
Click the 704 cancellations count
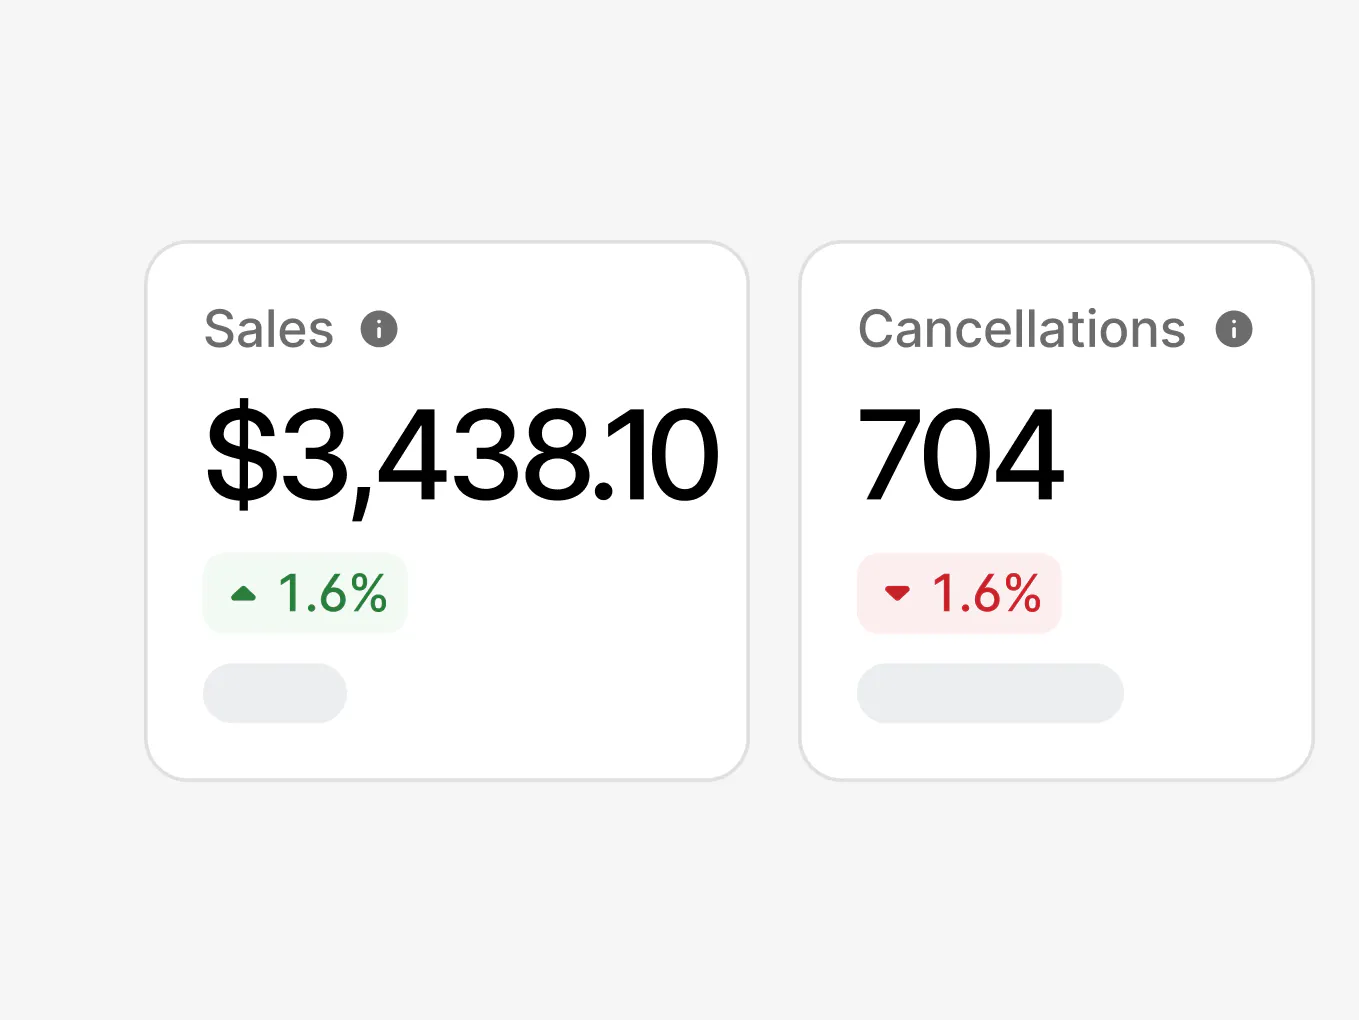pyautogui.click(x=961, y=455)
